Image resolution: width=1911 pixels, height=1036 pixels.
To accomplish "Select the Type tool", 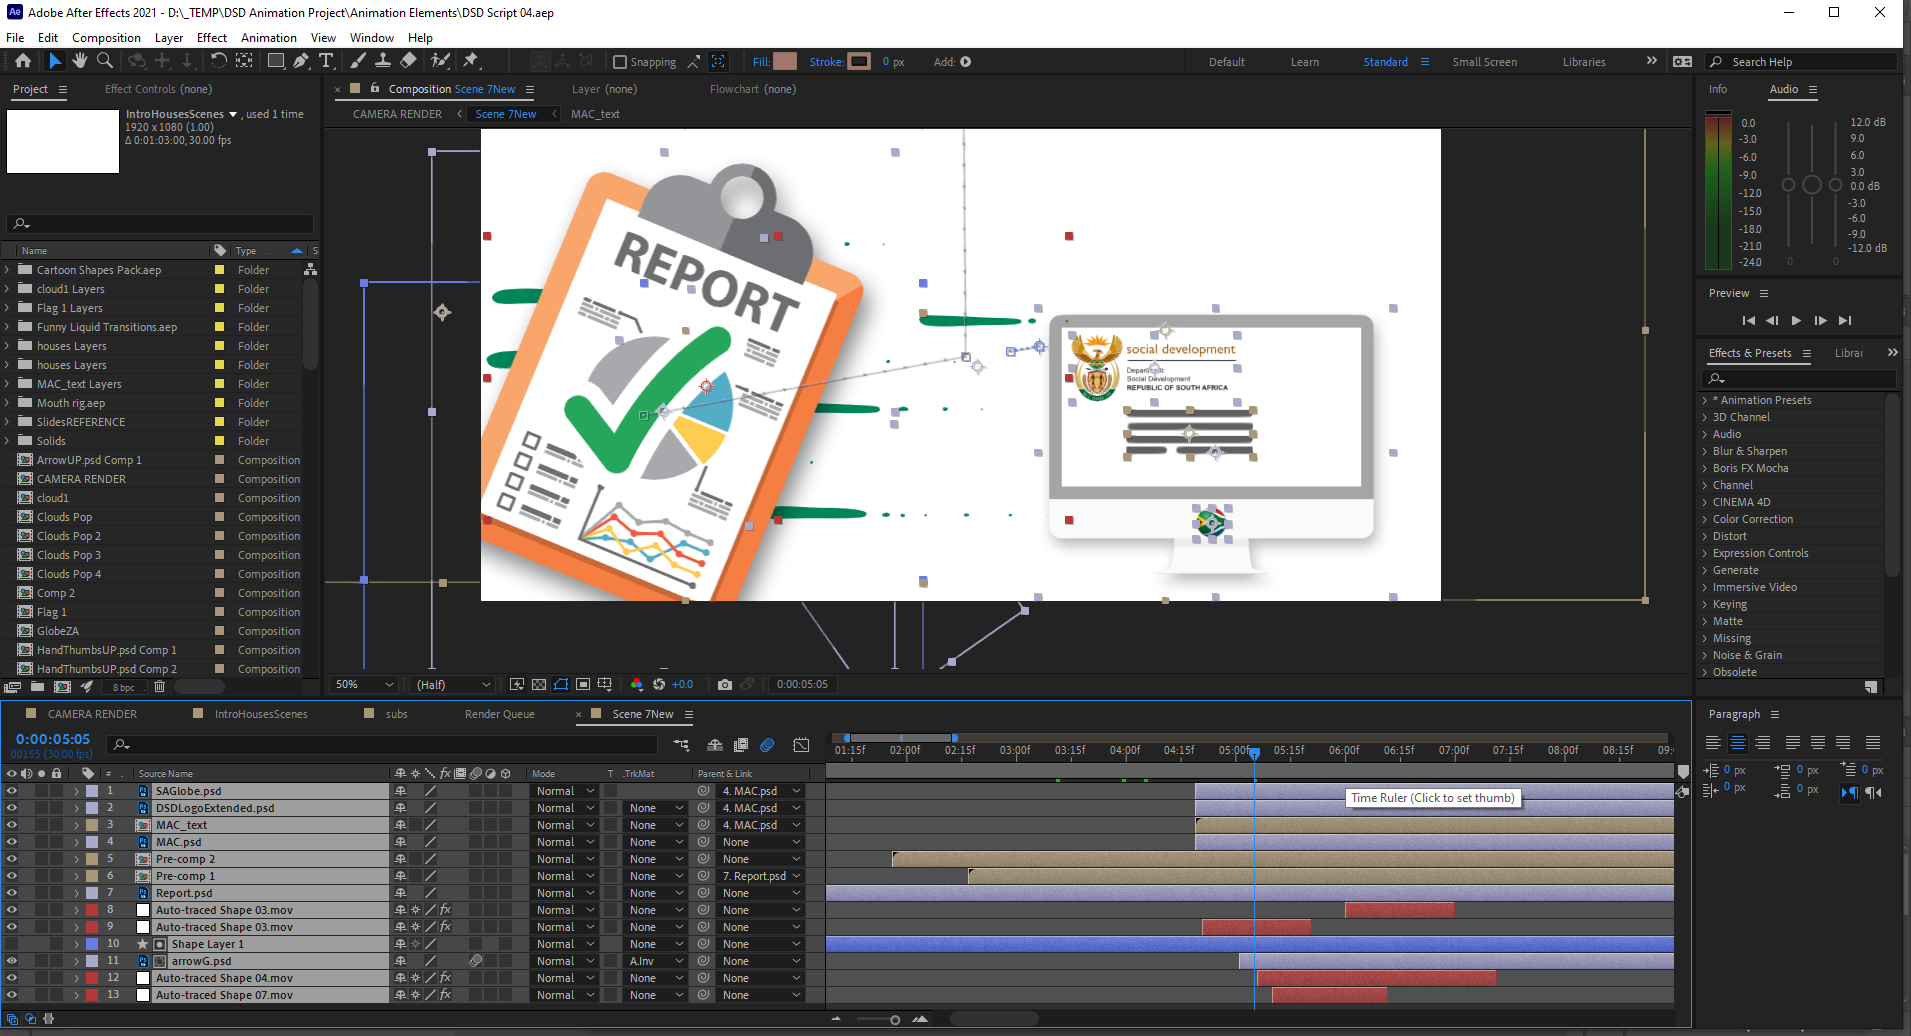I will [x=326, y=61].
